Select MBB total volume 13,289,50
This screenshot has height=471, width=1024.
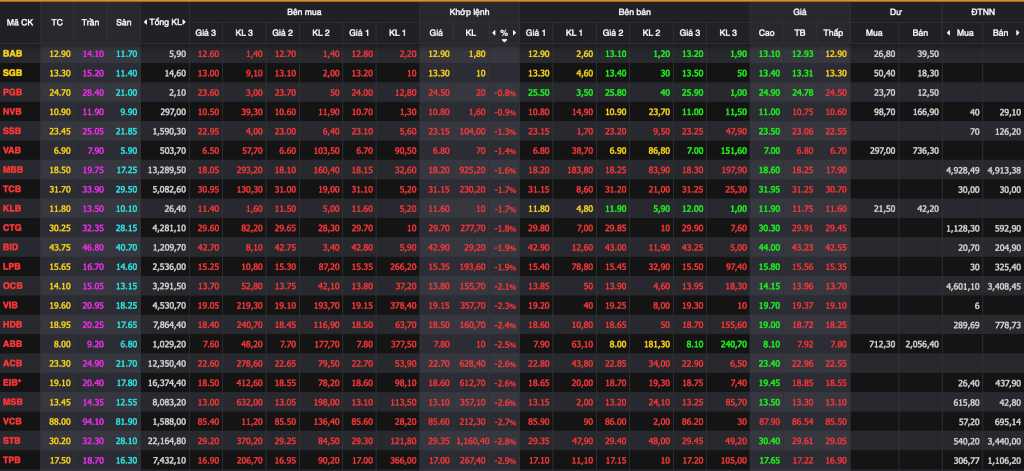click(167, 171)
